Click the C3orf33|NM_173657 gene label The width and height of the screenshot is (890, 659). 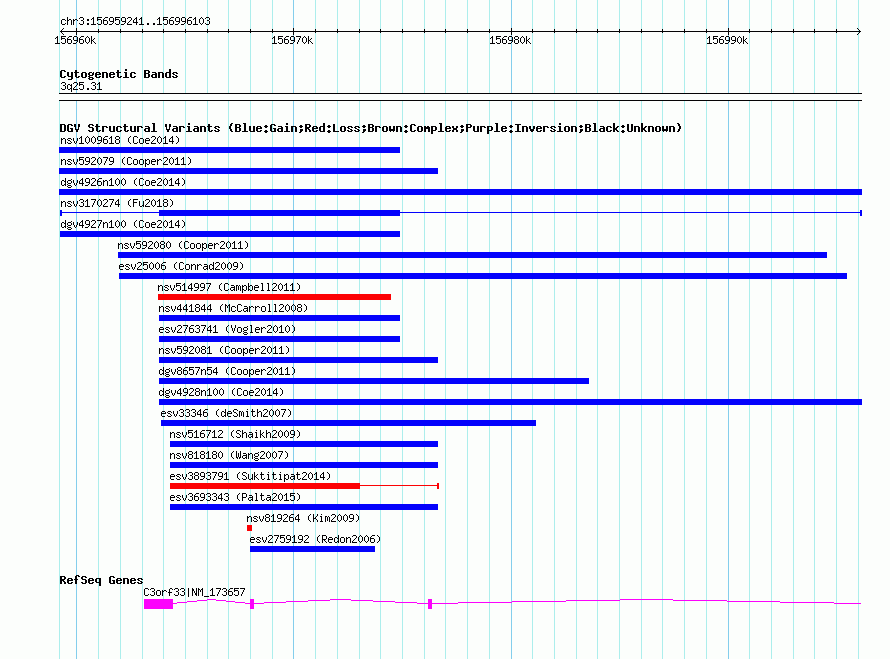click(194, 592)
